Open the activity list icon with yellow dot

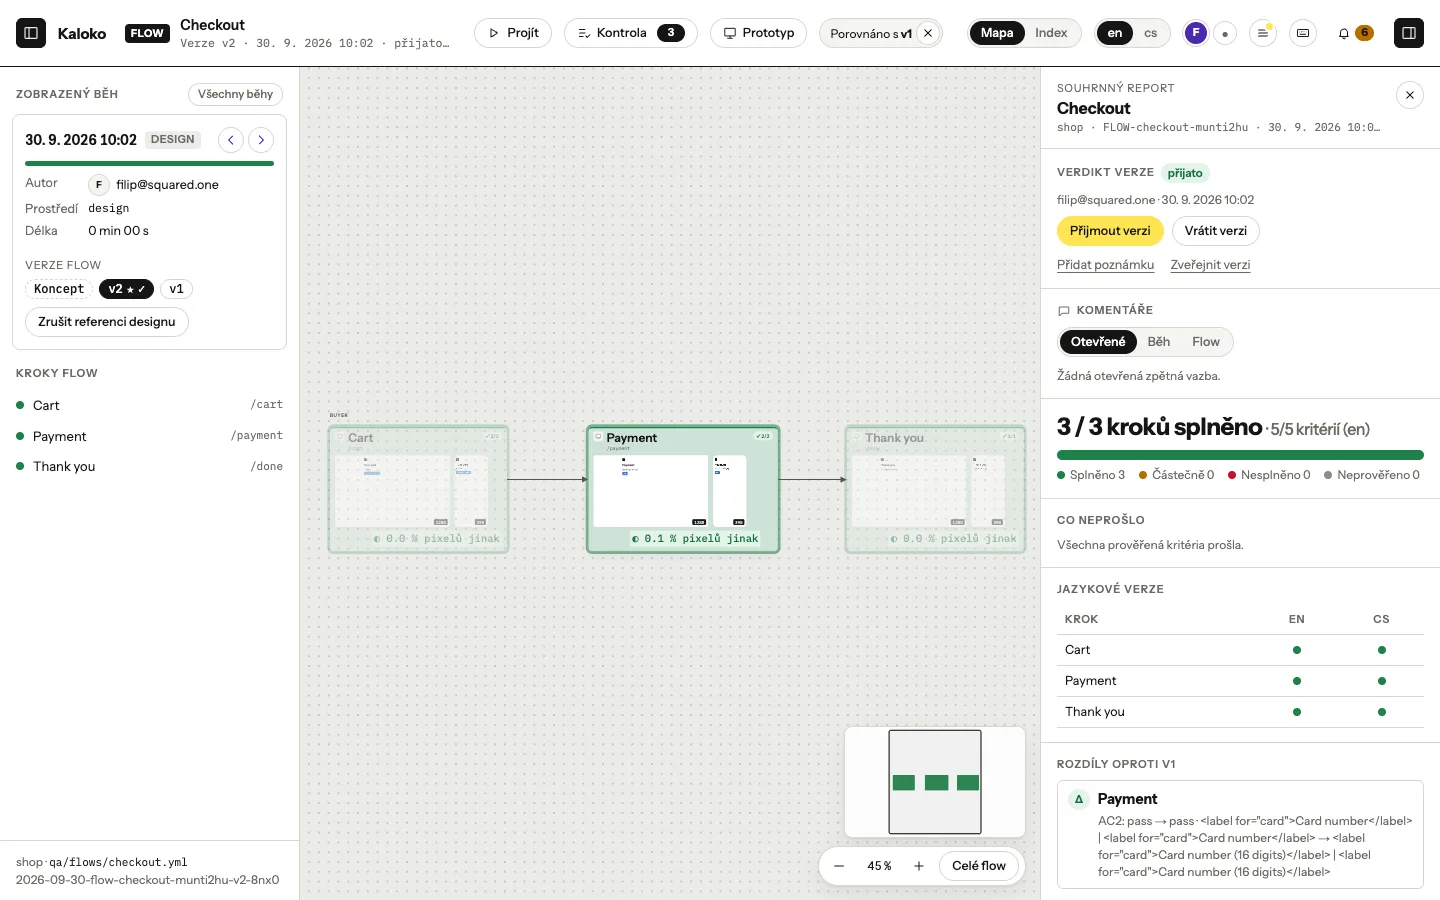pos(1263,33)
